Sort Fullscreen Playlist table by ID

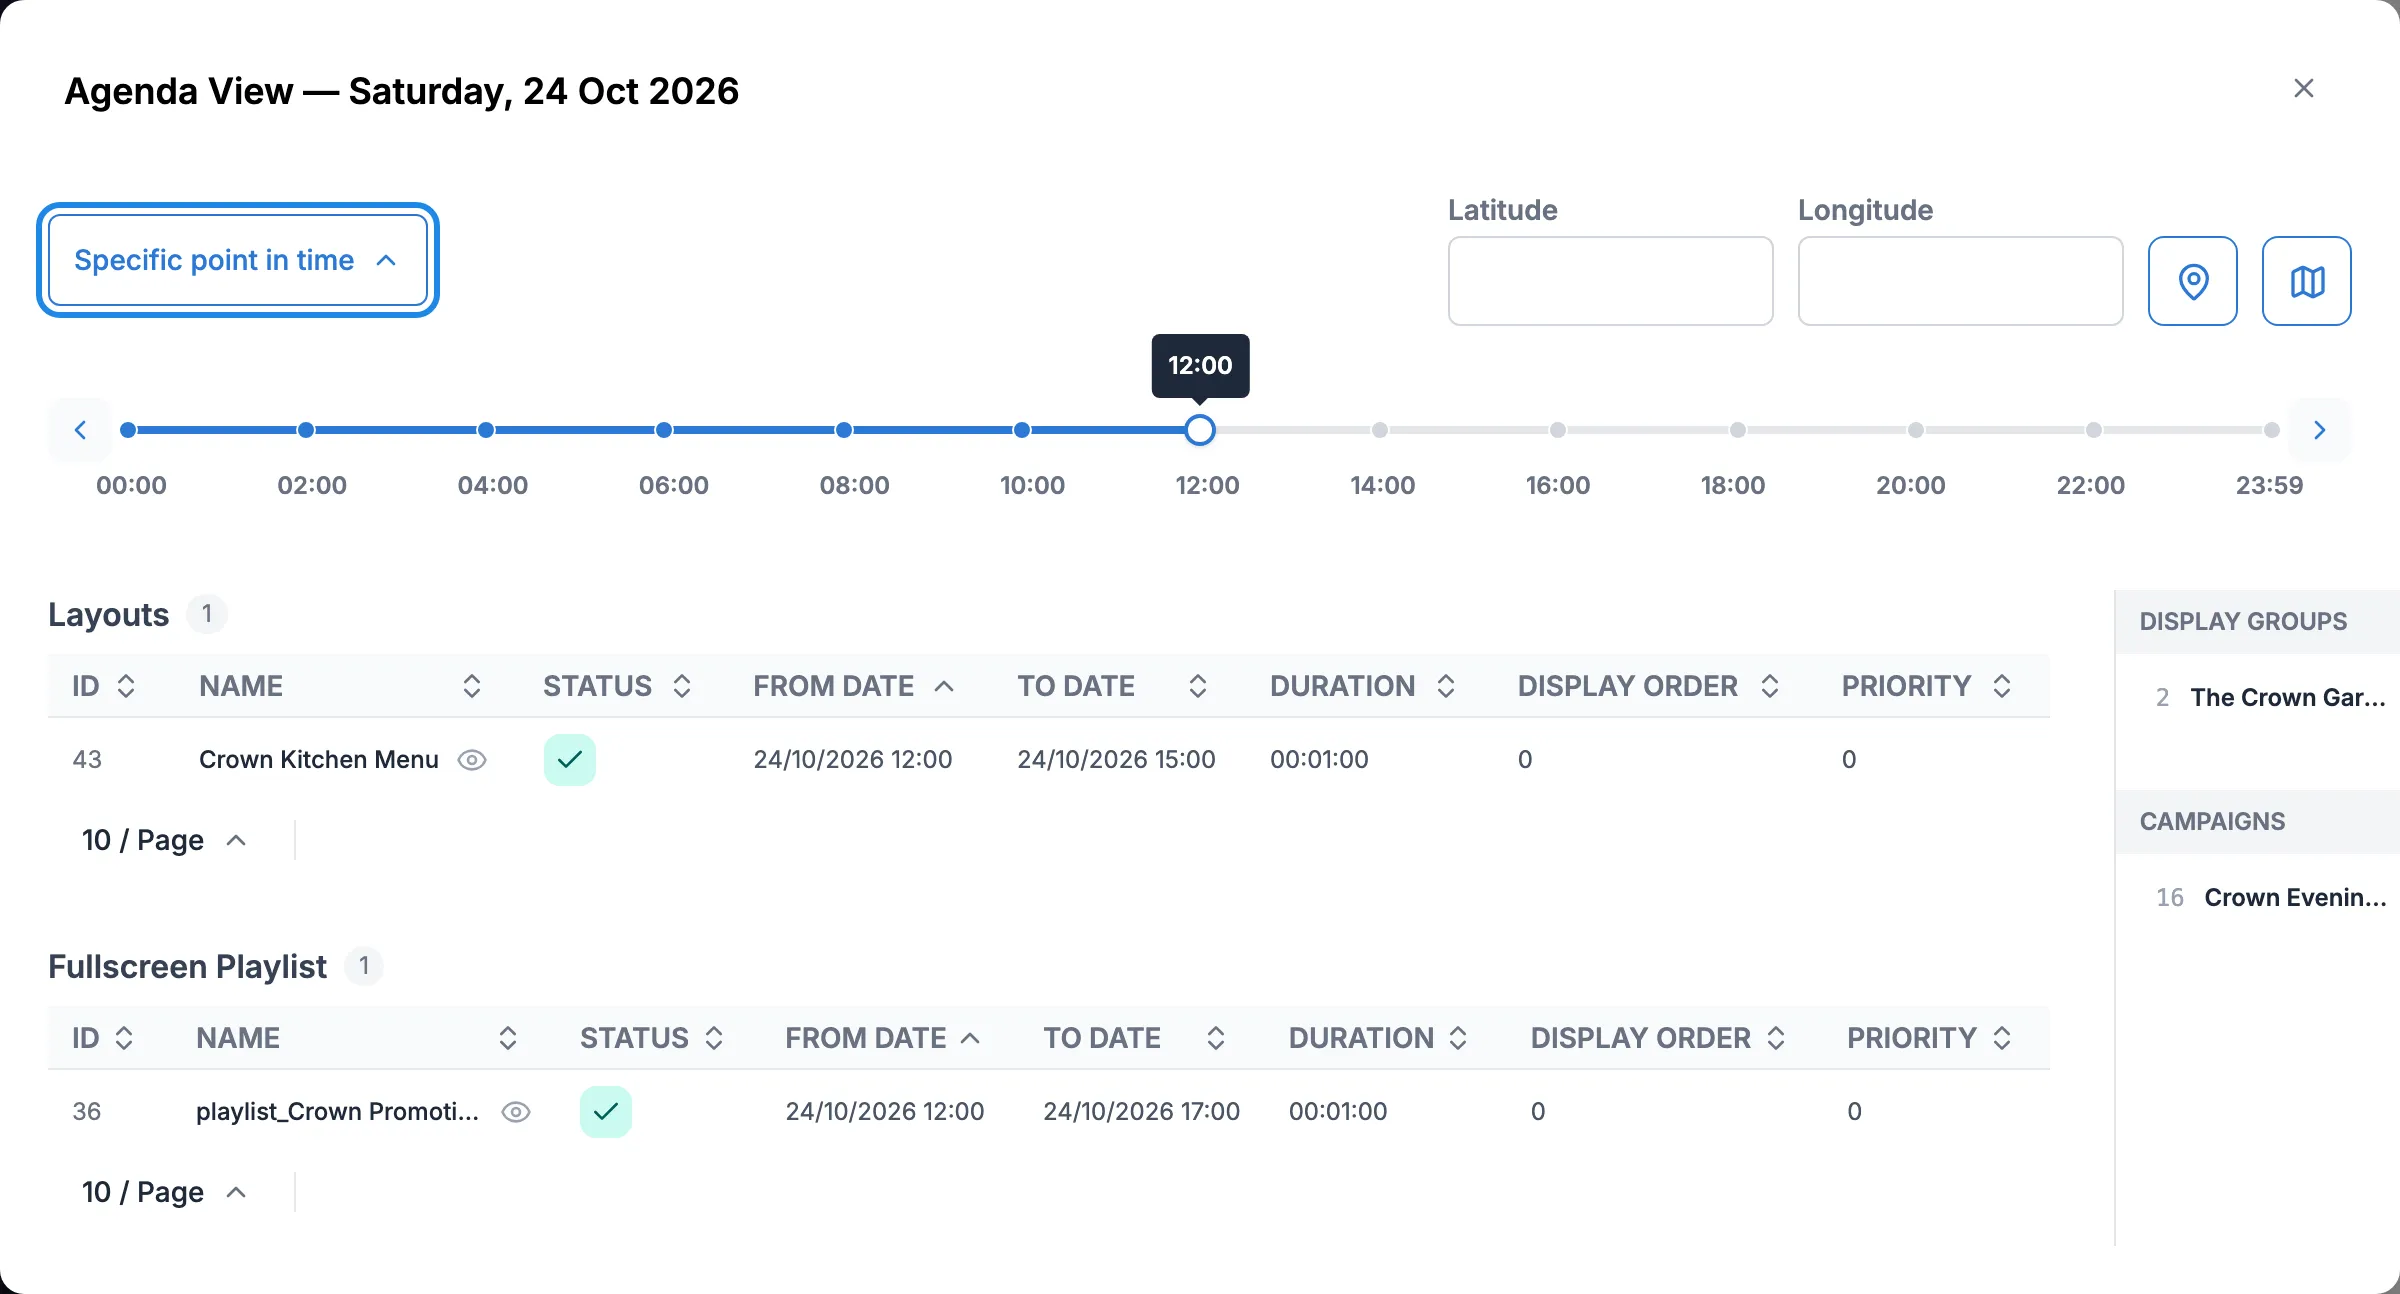[x=124, y=1038]
